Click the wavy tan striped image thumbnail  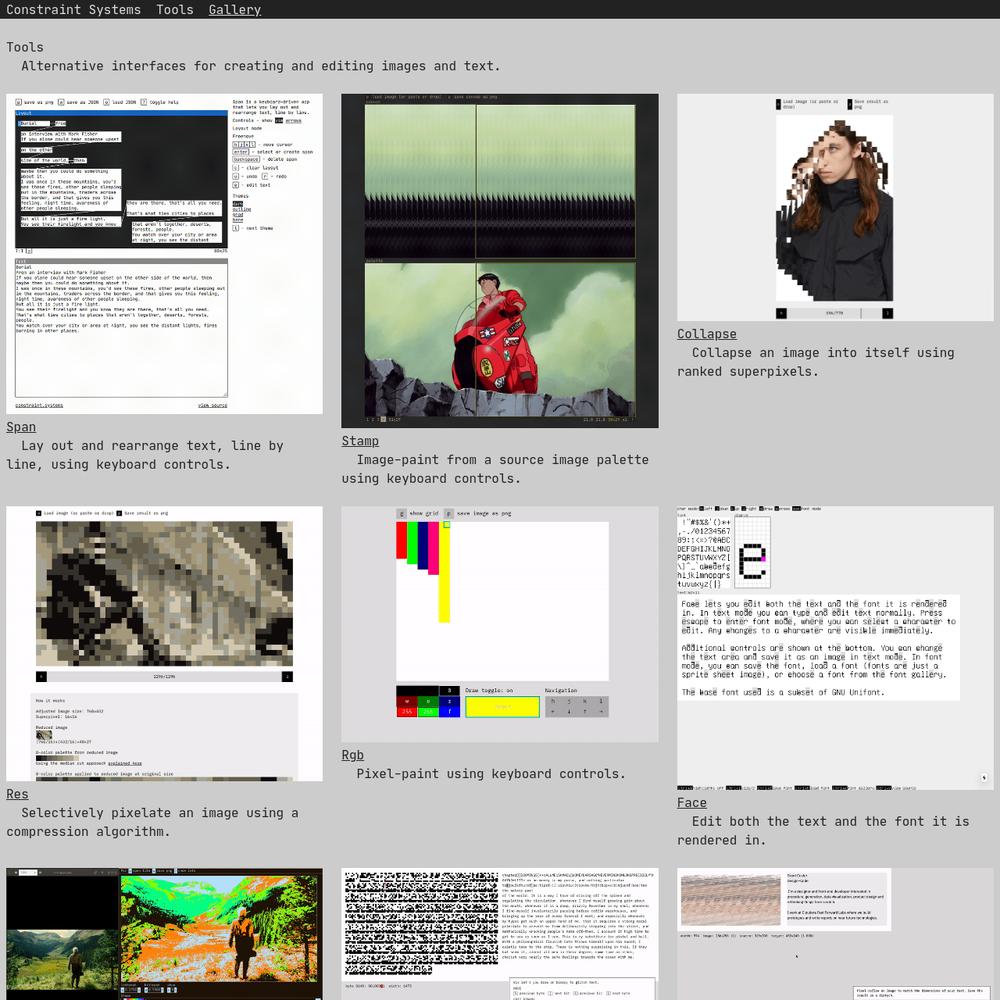click(x=835, y=934)
